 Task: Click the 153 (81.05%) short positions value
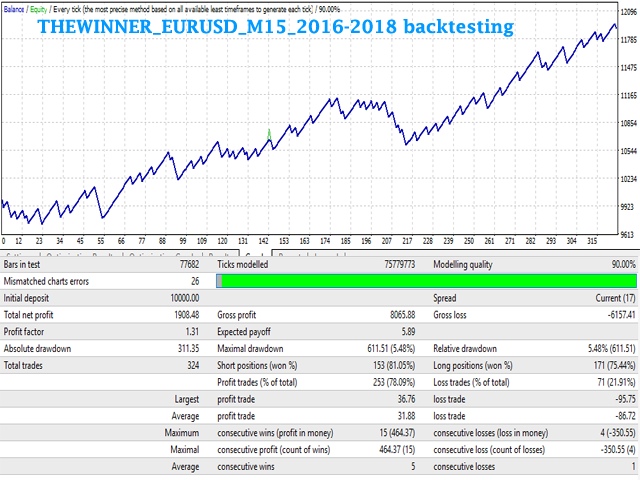tap(394, 365)
